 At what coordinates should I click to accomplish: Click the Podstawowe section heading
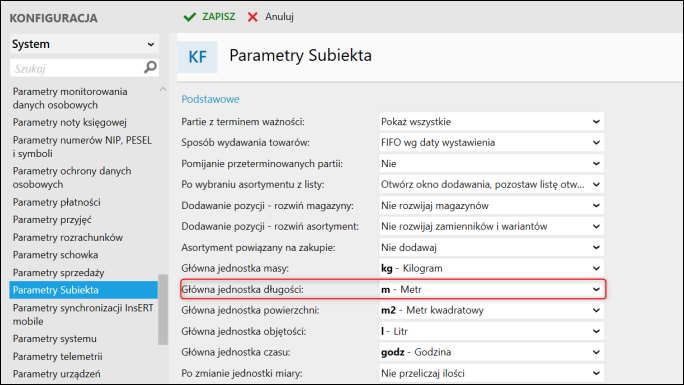click(x=210, y=99)
